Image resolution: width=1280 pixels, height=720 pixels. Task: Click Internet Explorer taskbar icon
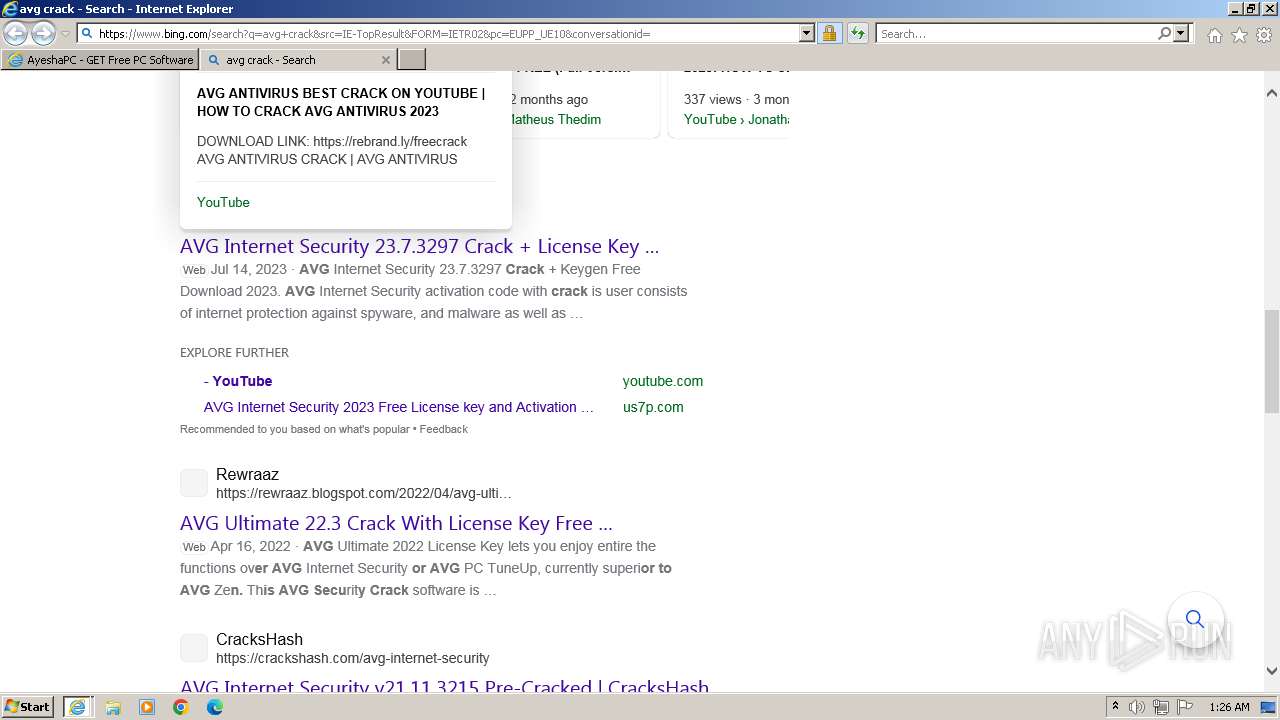pyautogui.click(x=78, y=706)
